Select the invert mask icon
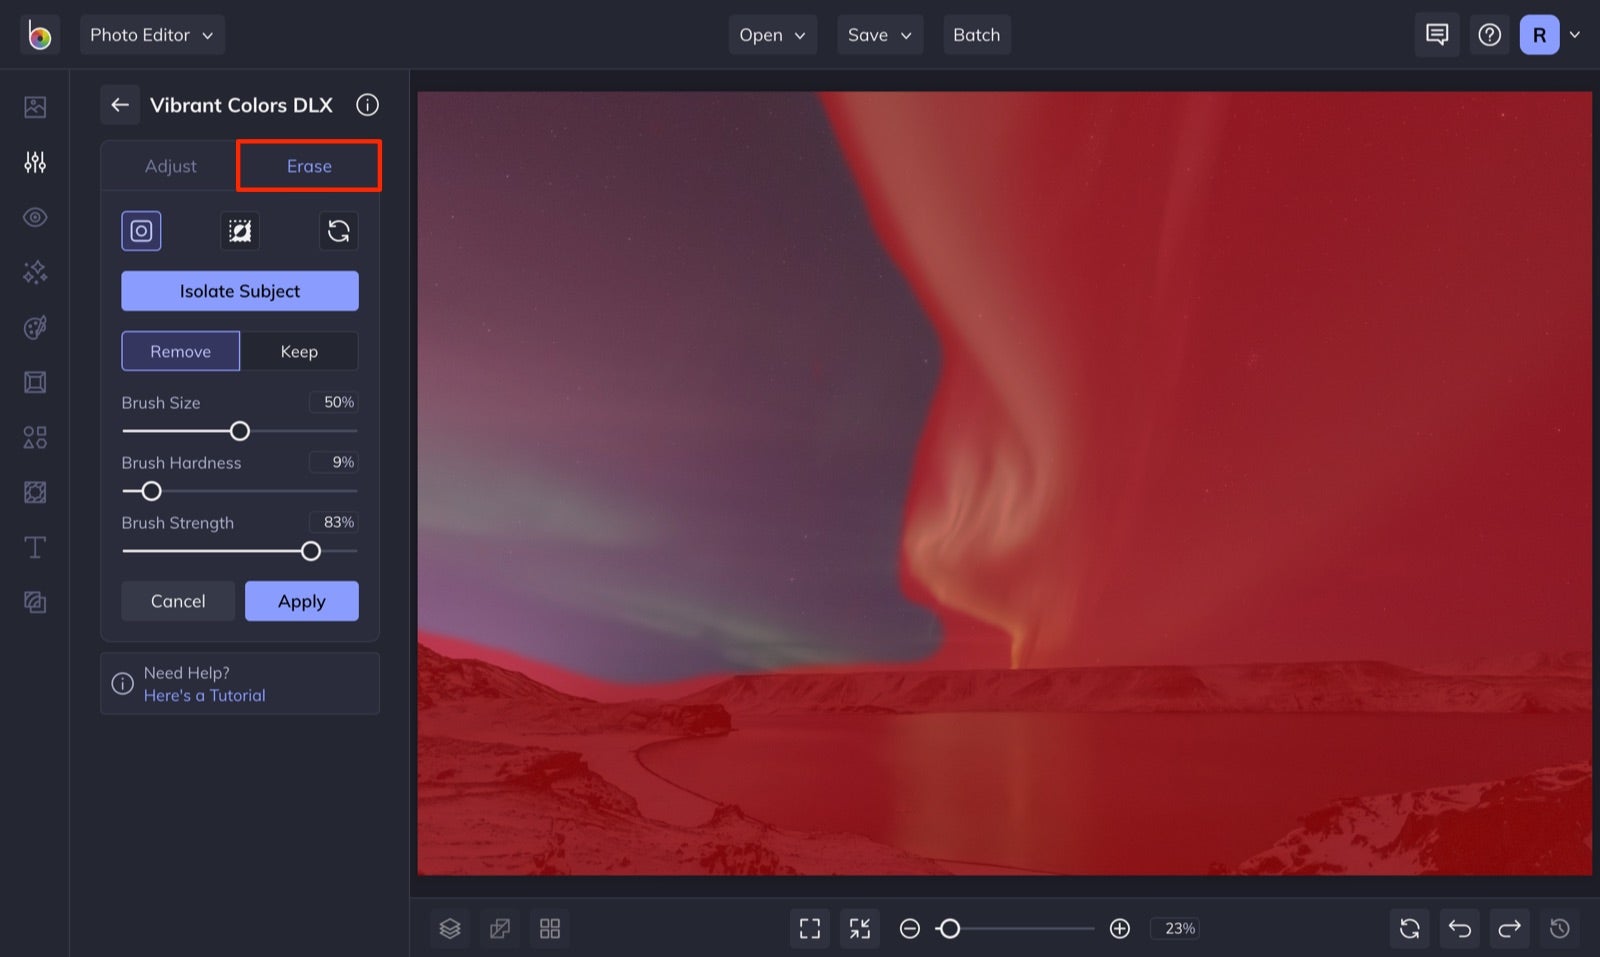This screenshot has height=957, width=1600. point(239,231)
